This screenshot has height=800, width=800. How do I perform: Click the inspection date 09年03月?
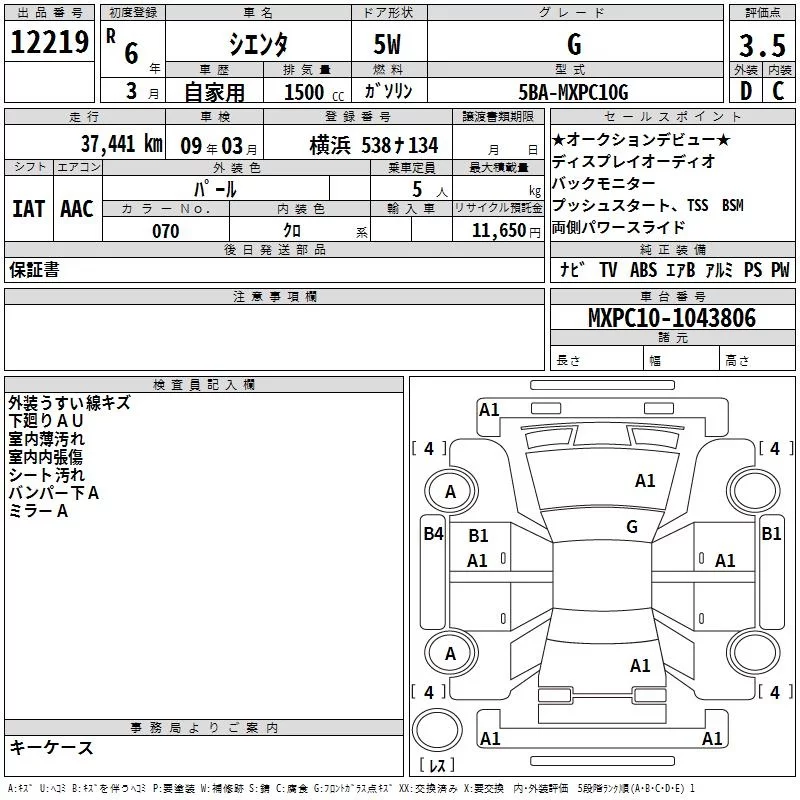219,146
